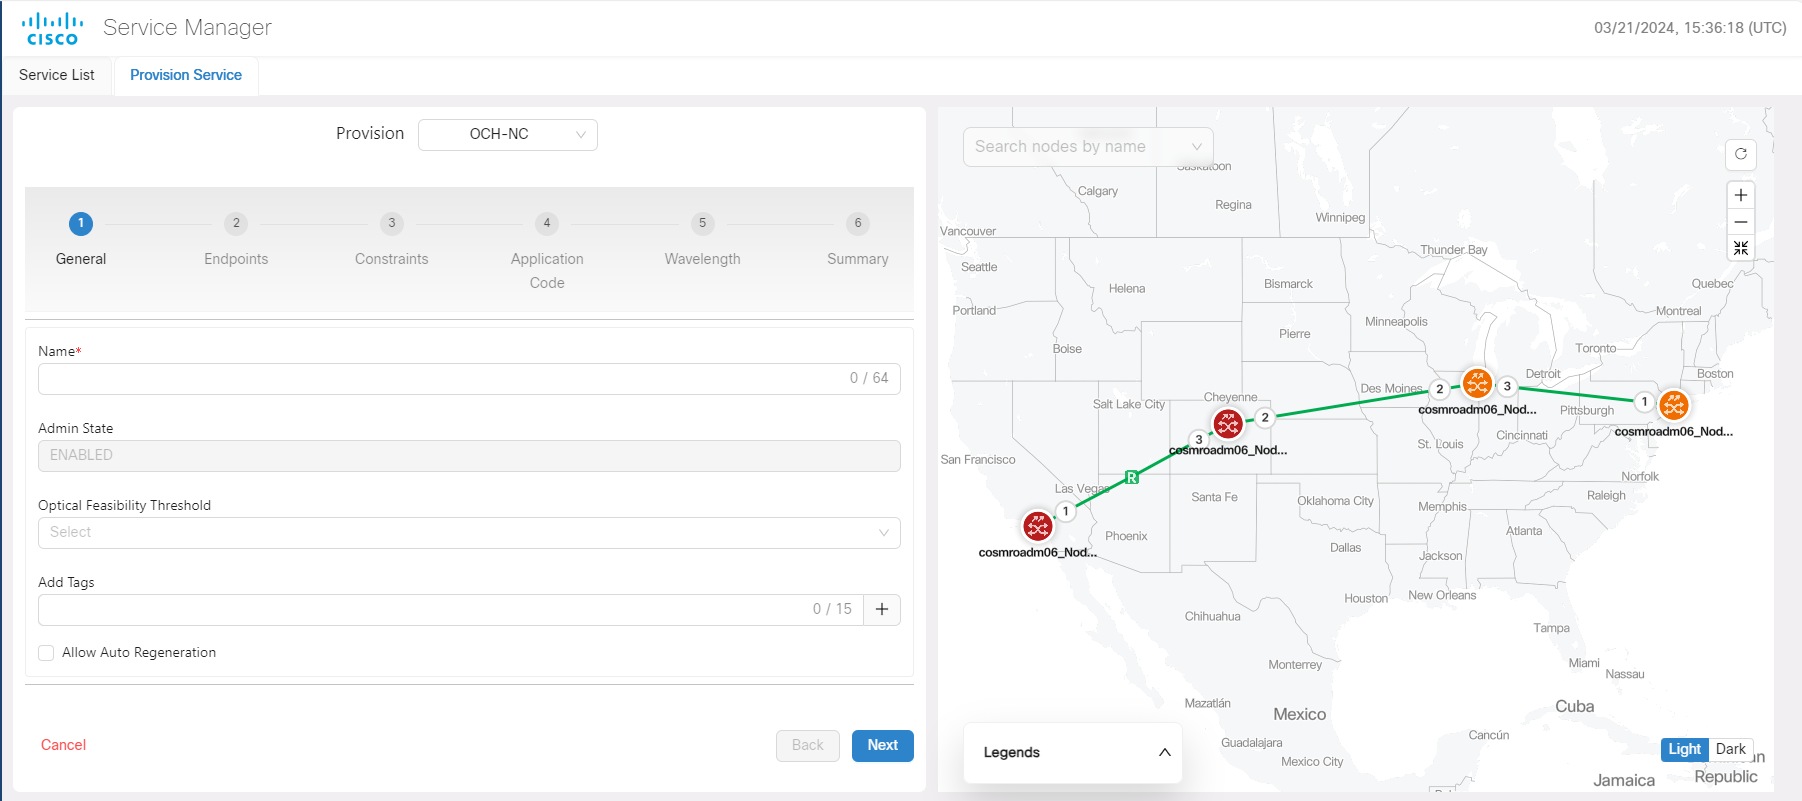
Task: Open the Provision Service tab
Action: pyautogui.click(x=186, y=75)
